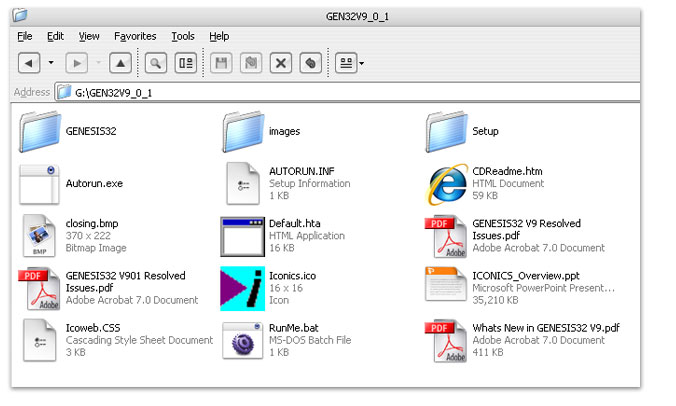676x406 pixels.
Task: Open the Tools menu
Action: tap(183, 36)
